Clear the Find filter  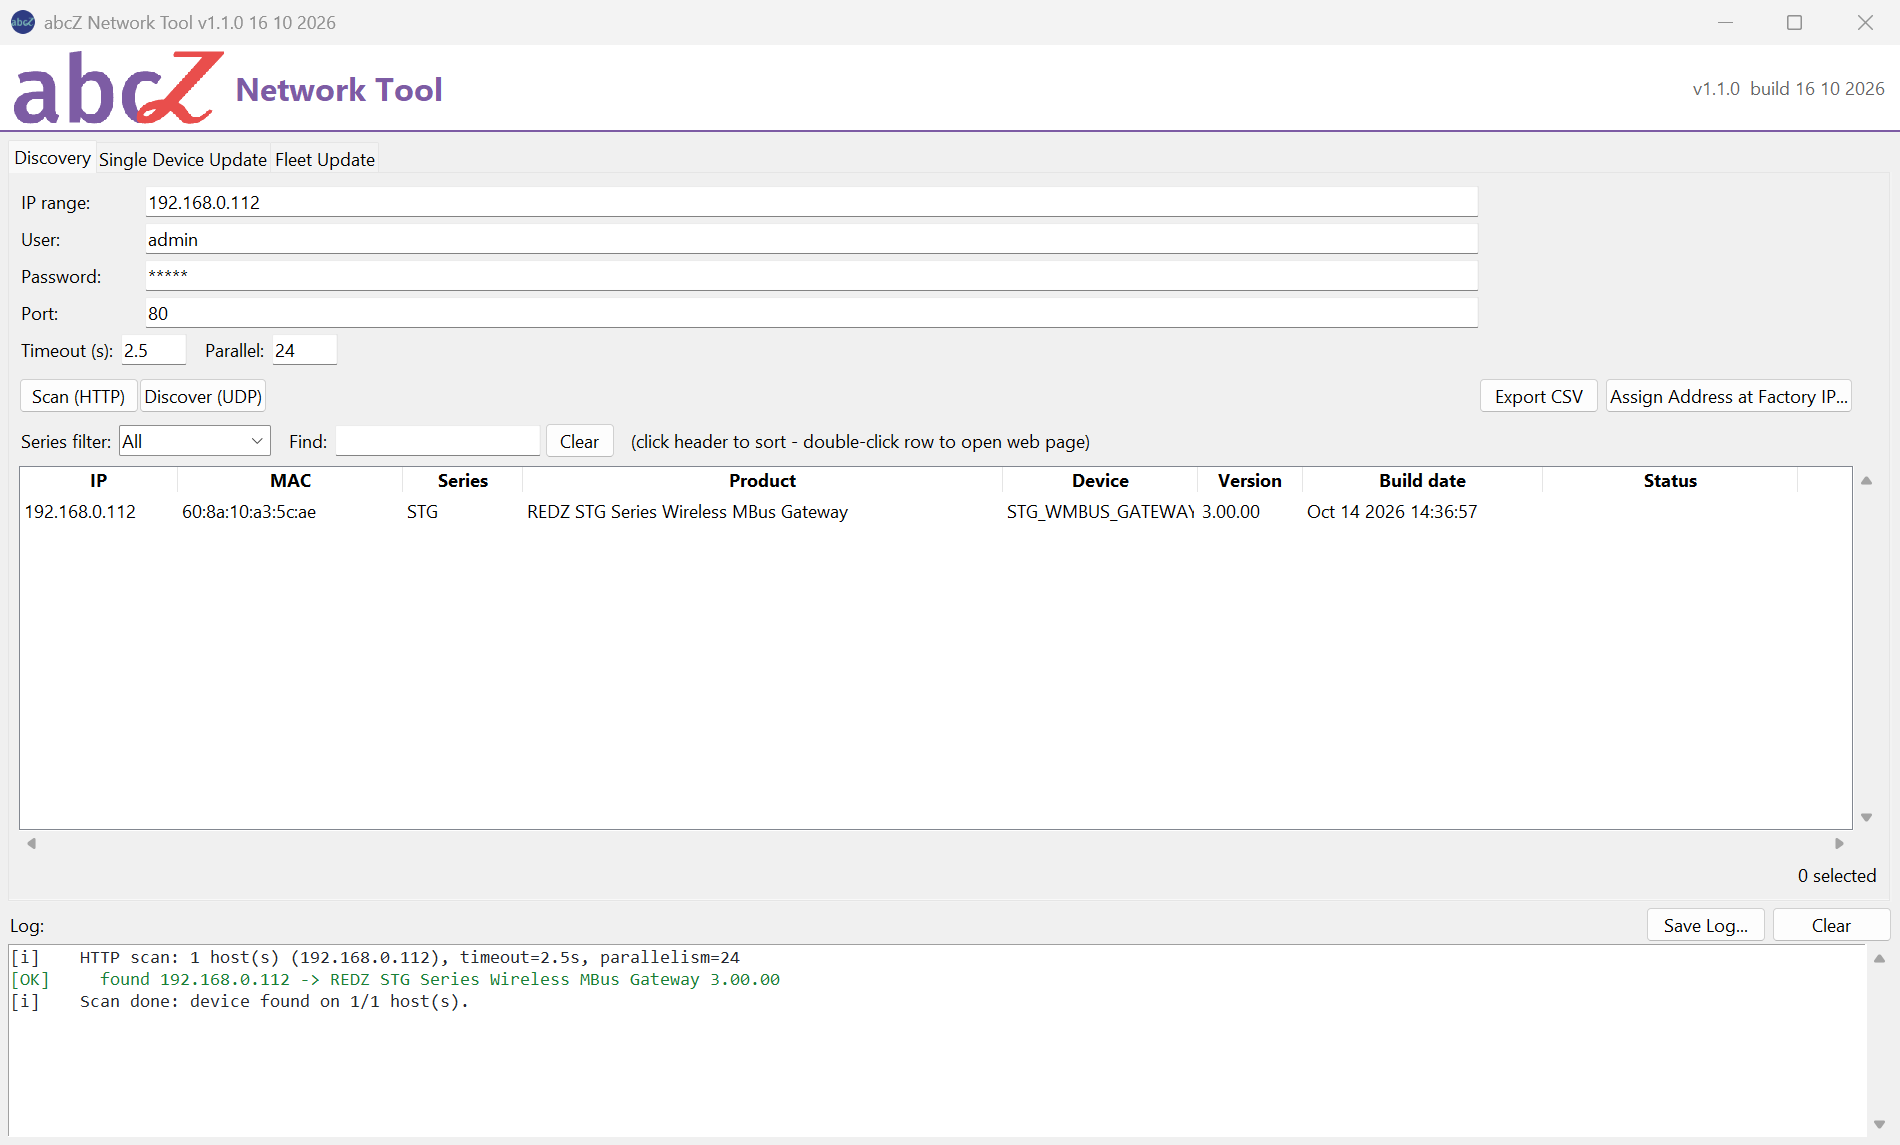(x=579, y=441)
